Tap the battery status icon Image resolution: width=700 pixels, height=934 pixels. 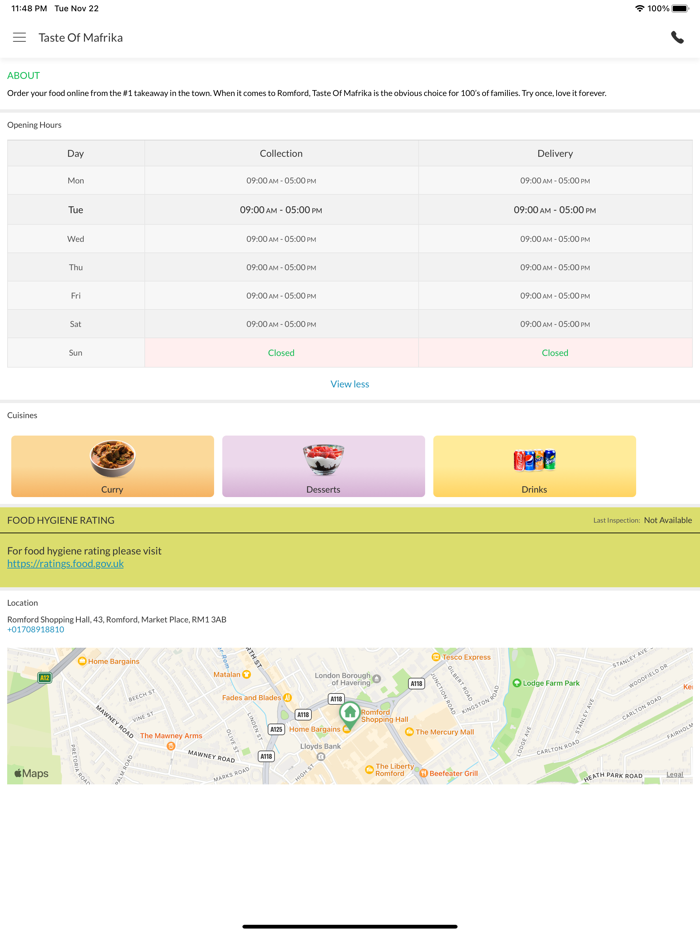point(680,8)
